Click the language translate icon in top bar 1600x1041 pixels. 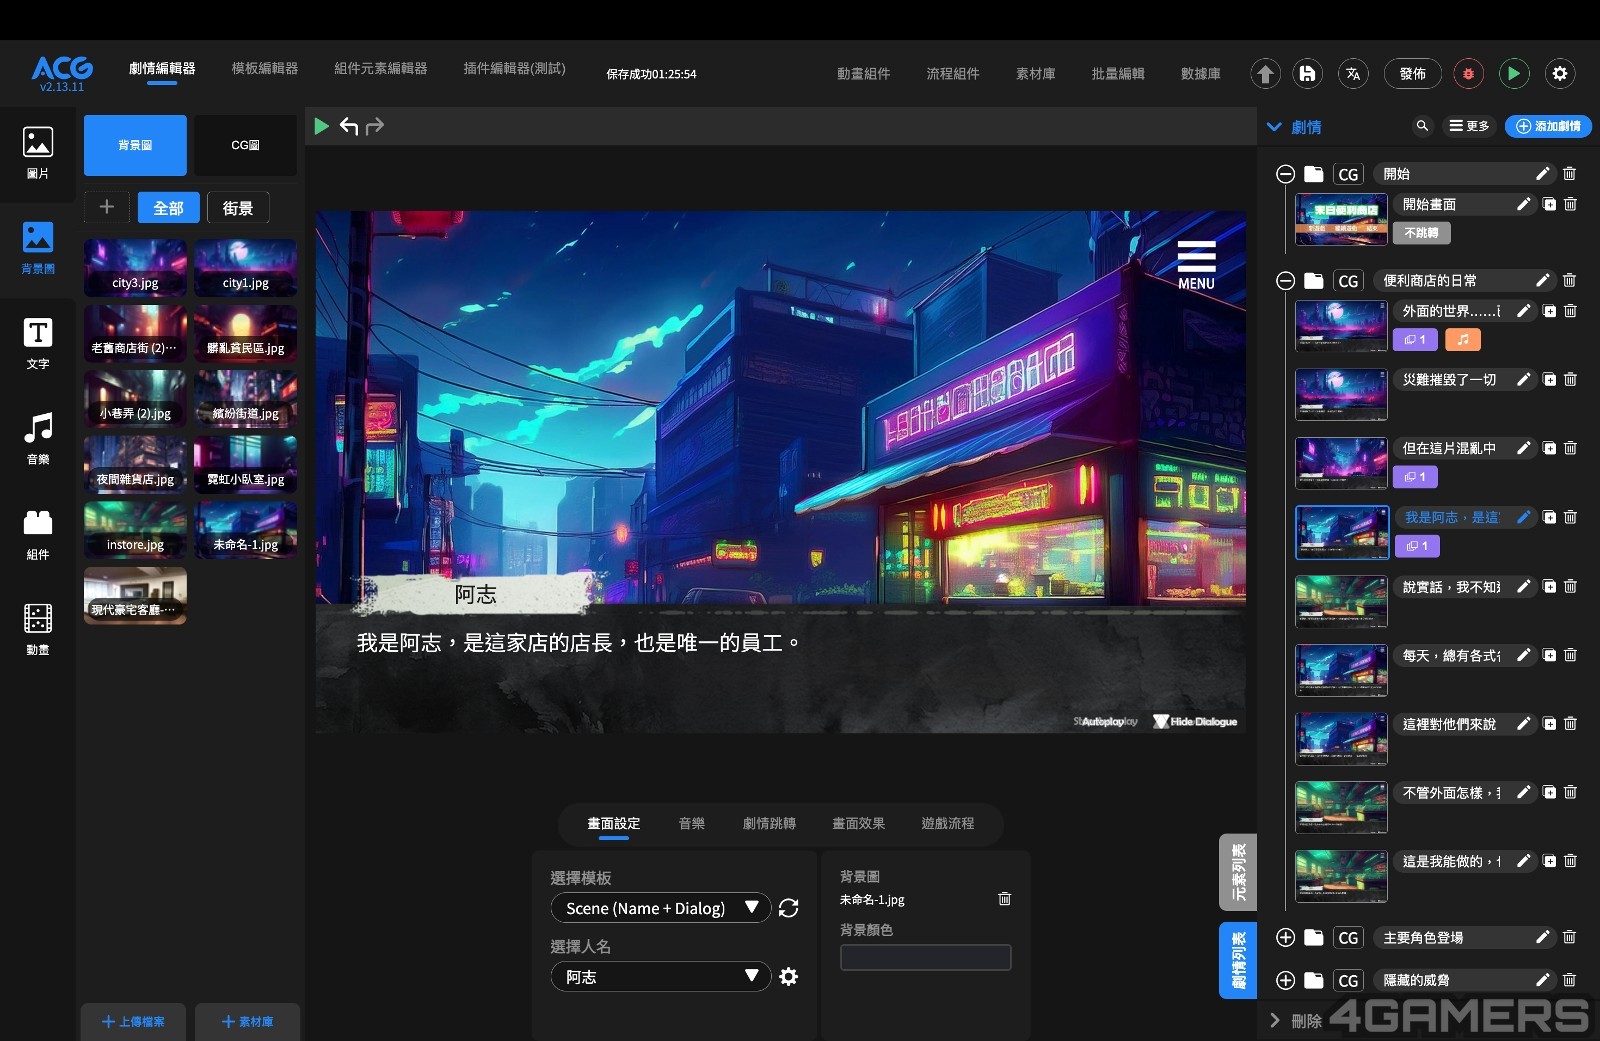coord(1353,73)
